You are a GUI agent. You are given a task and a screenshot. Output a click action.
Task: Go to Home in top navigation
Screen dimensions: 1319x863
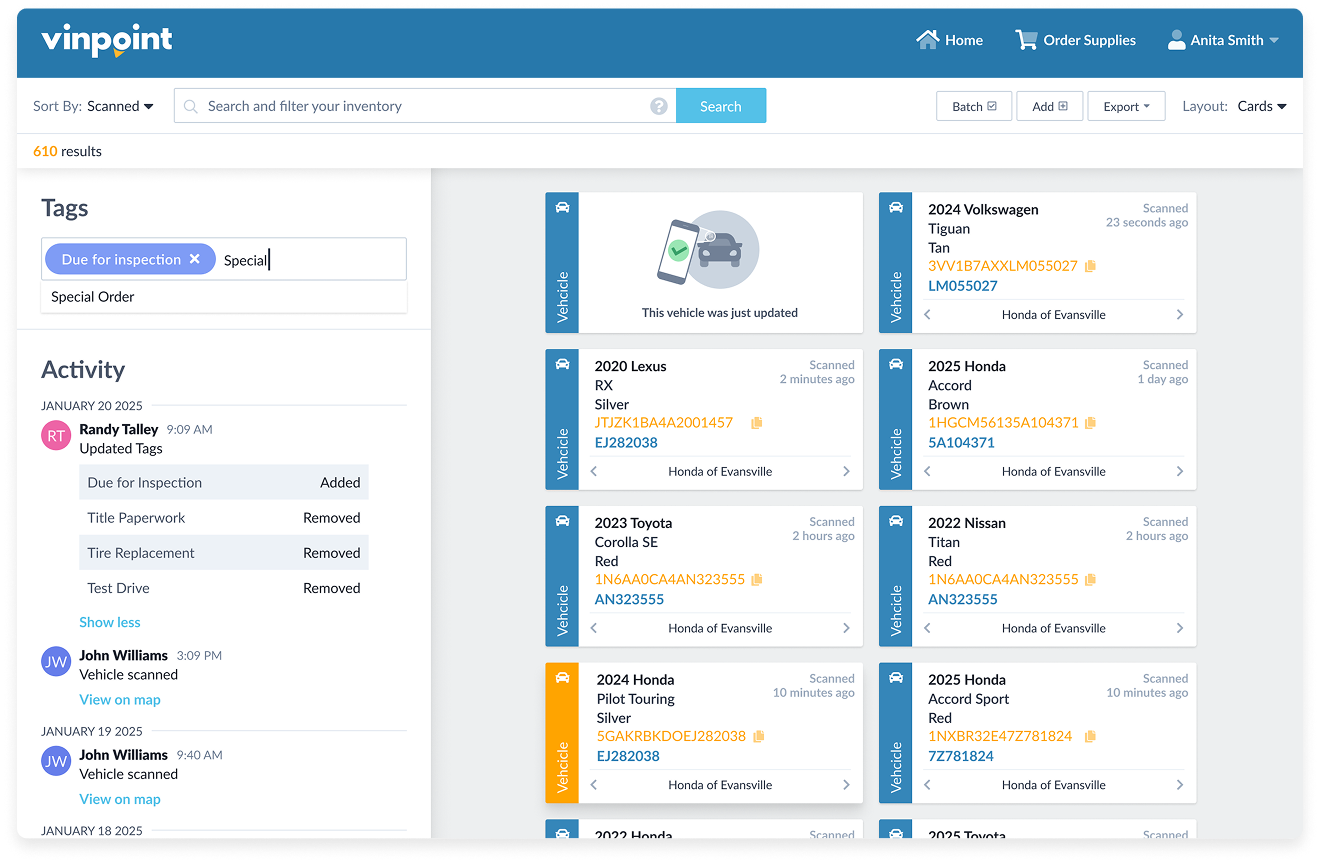[950, 40]
